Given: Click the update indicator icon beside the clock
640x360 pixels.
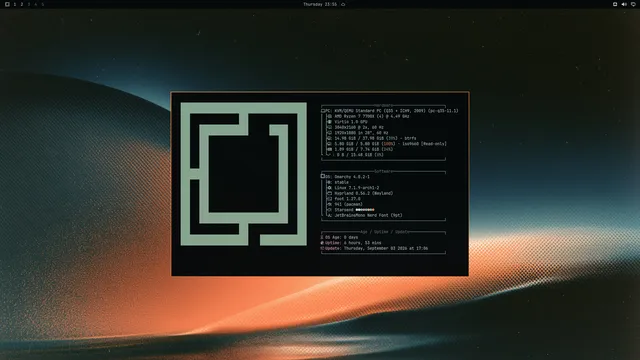Looking at the screenshot, I should click(x=343, y=4).
